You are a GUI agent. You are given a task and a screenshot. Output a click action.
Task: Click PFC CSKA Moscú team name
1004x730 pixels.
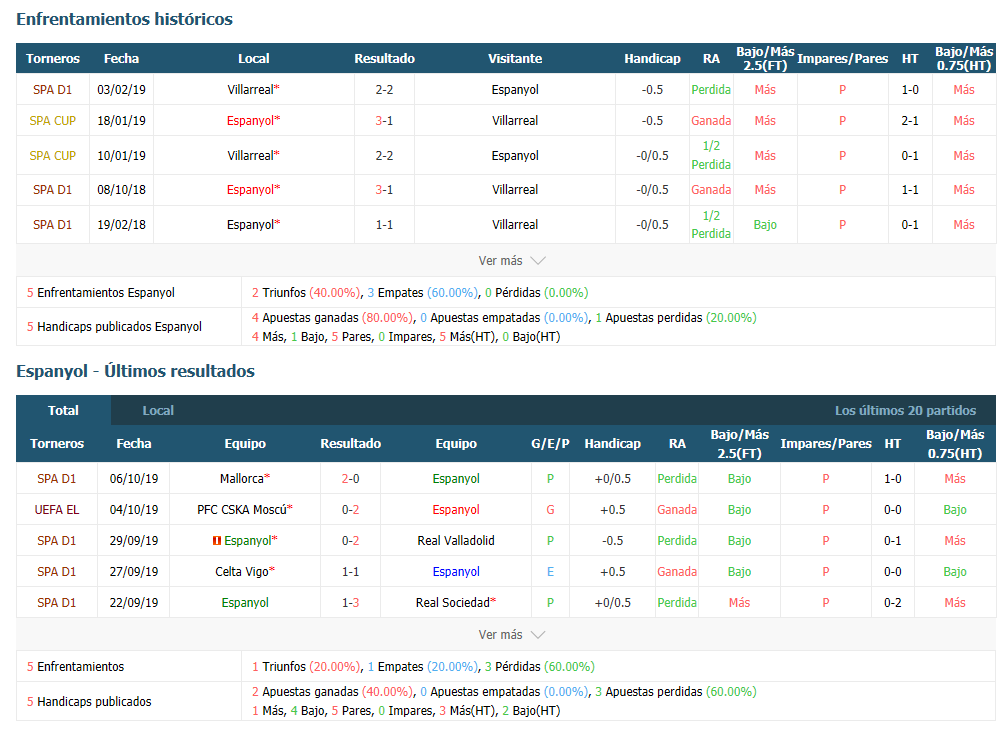245,510
